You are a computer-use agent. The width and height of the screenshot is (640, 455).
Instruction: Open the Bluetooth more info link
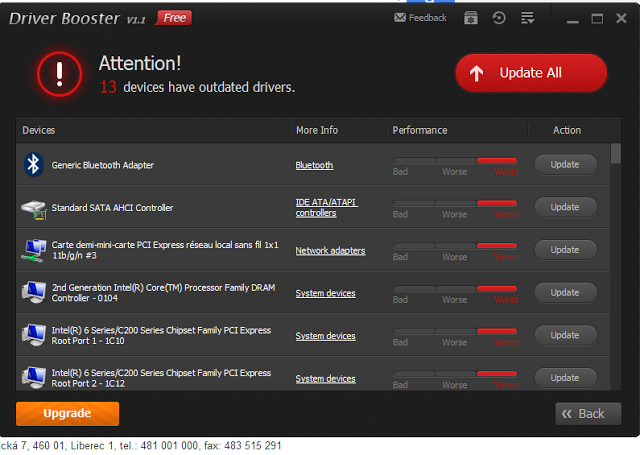[314, 165]
